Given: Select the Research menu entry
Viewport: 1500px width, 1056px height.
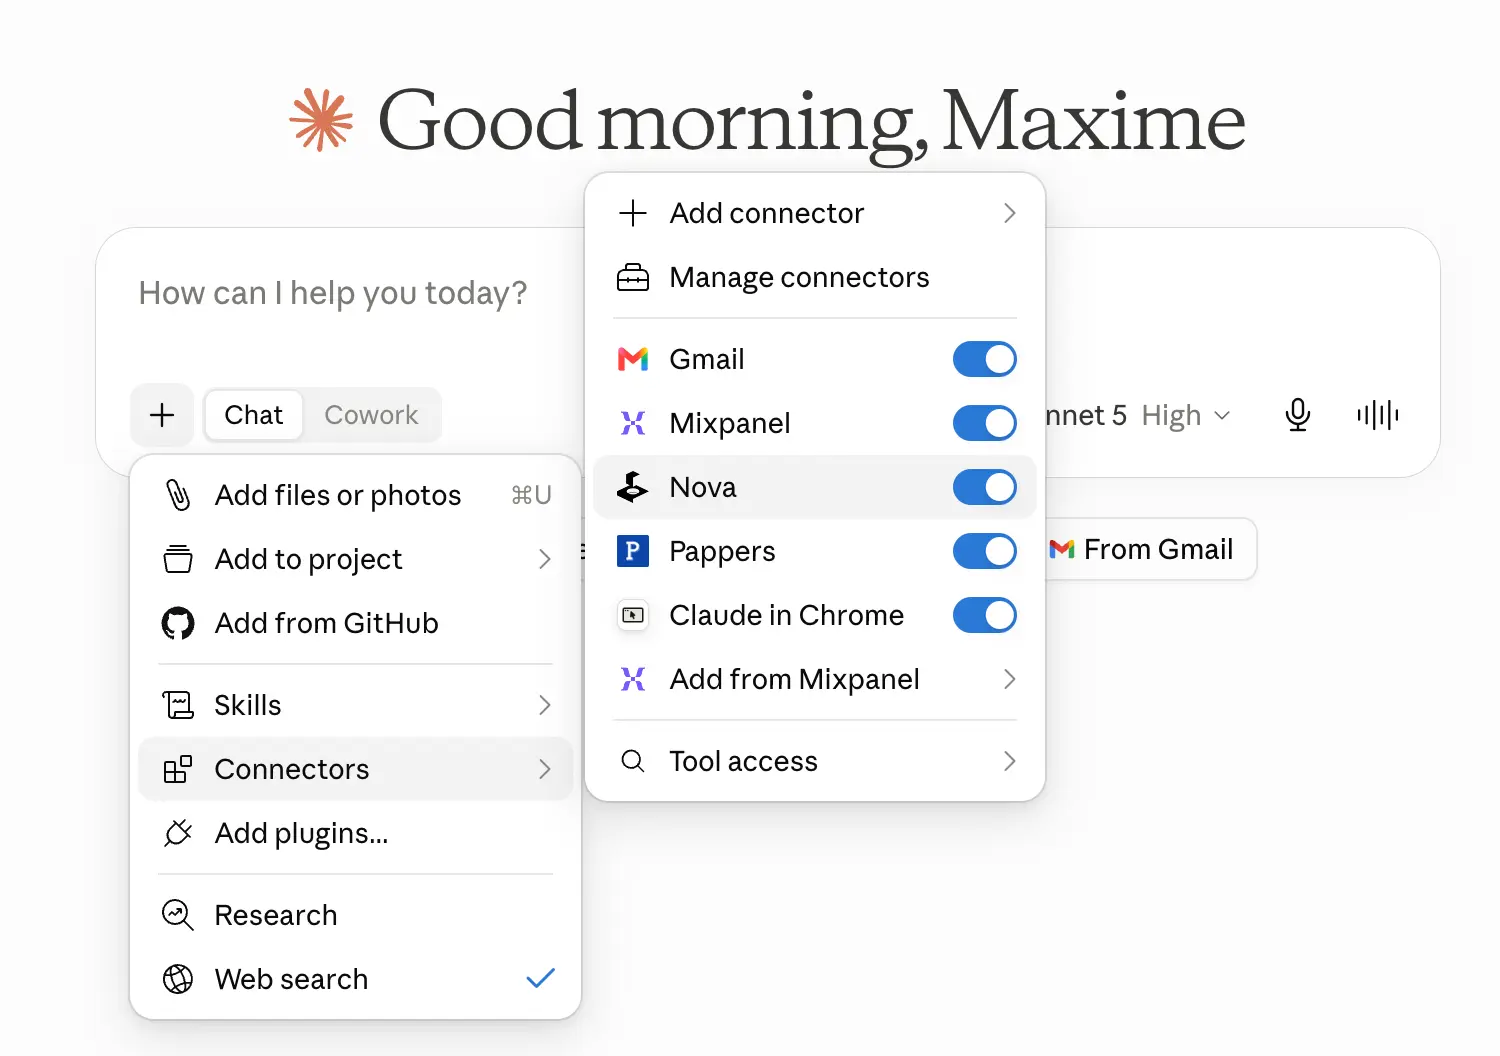Looking at the screenshot, I should (x=355, y=915).
